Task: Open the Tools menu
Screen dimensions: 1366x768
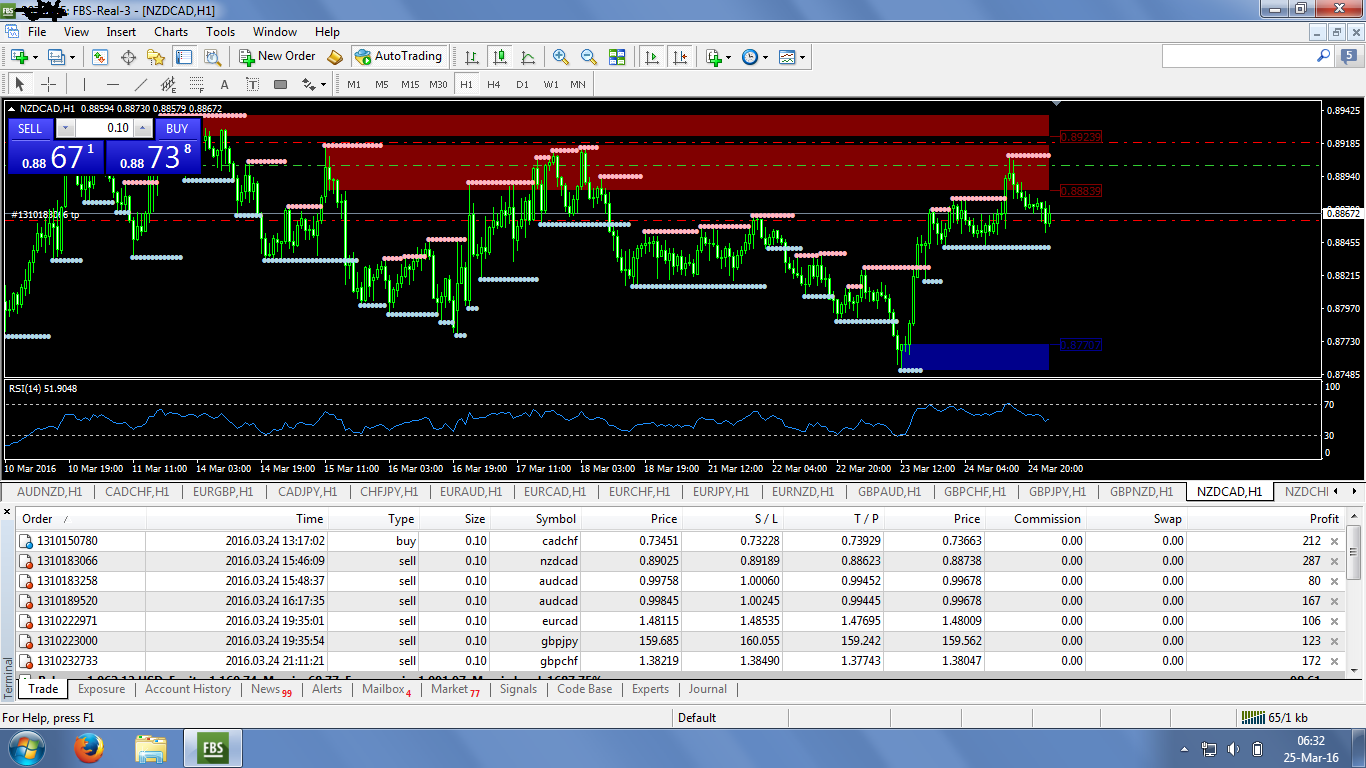Action: point(221,32)
